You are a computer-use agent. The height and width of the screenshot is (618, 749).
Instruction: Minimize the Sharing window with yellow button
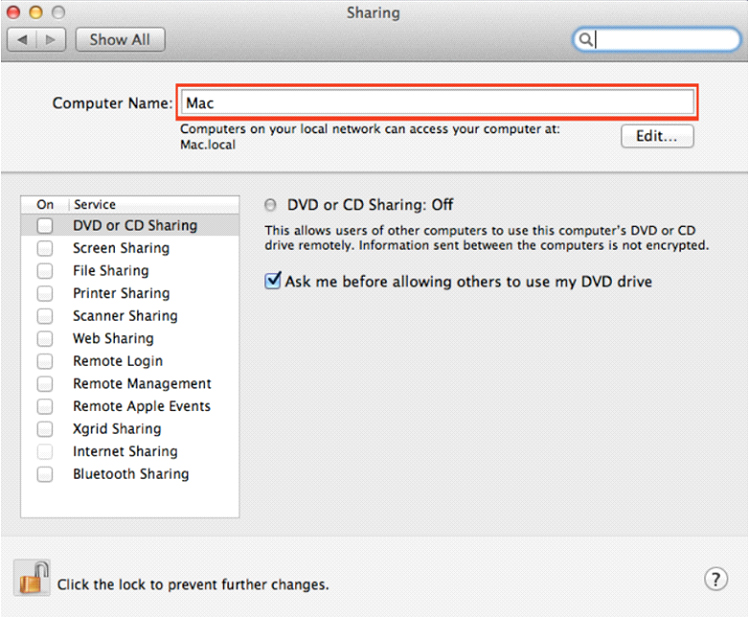tap(36, 12)
